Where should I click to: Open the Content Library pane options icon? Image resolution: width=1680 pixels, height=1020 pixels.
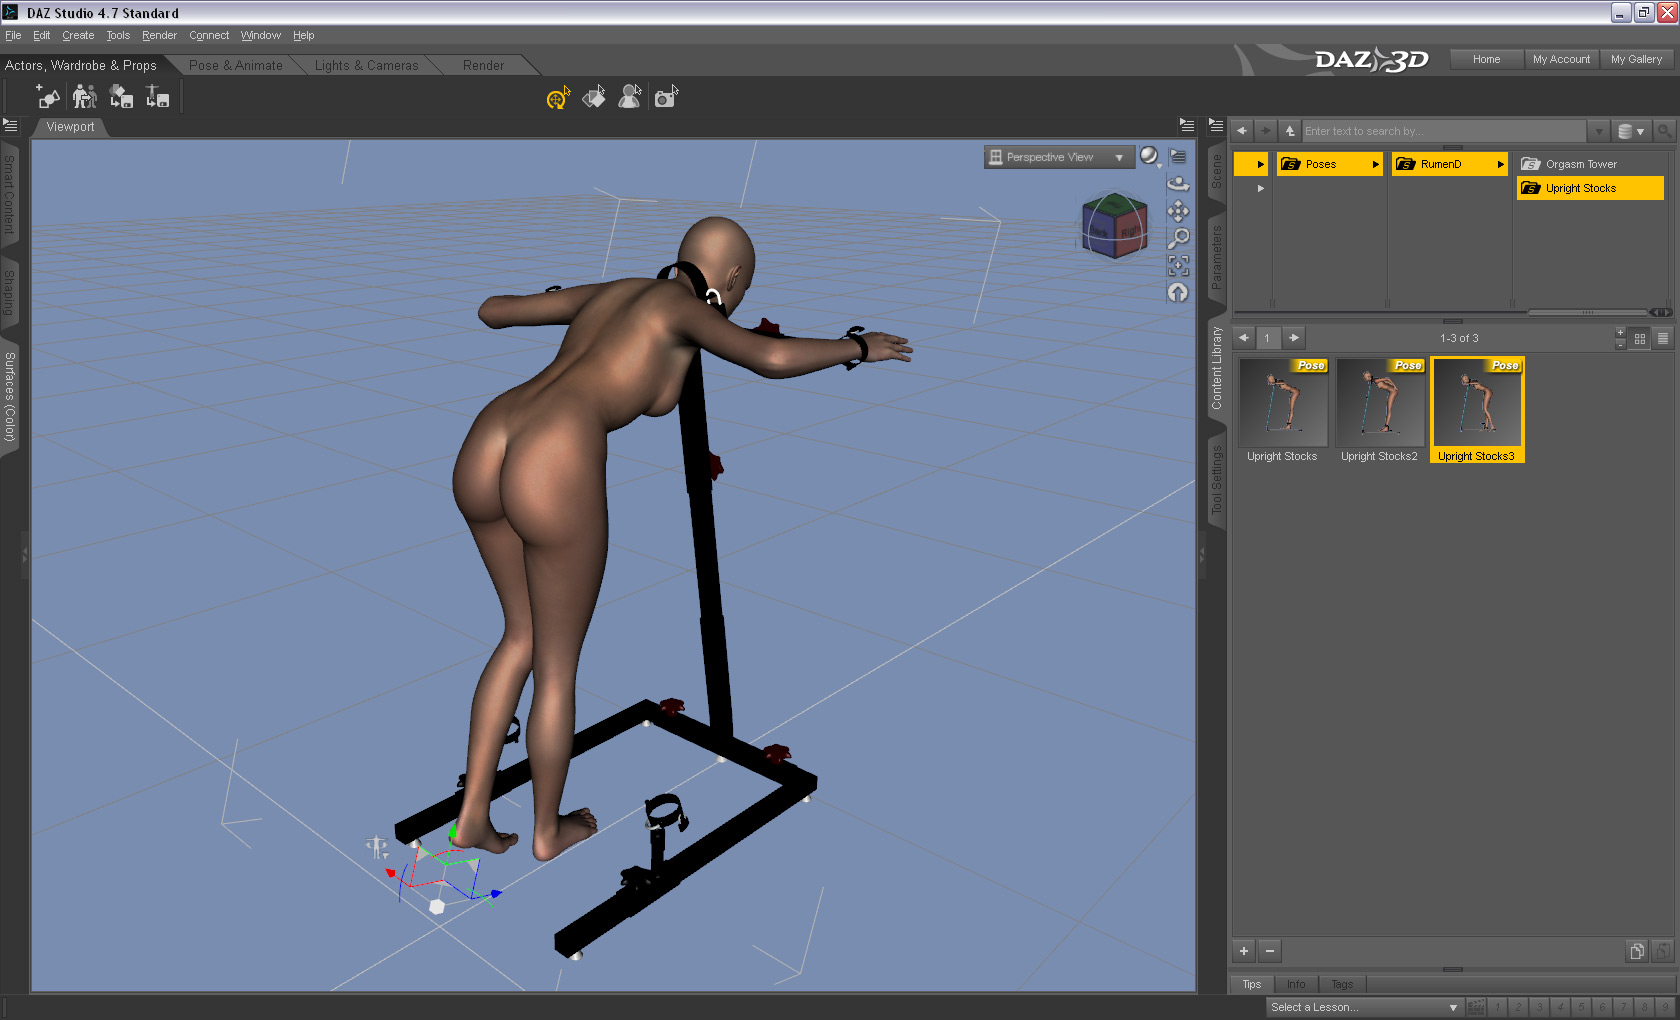(1216, 126)
